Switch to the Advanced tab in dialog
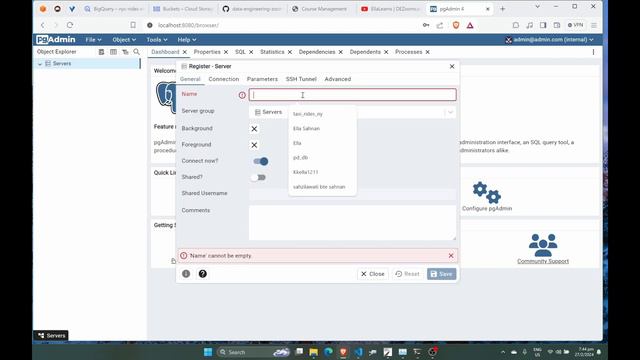The image size is (640, 360). pos(338,79)
